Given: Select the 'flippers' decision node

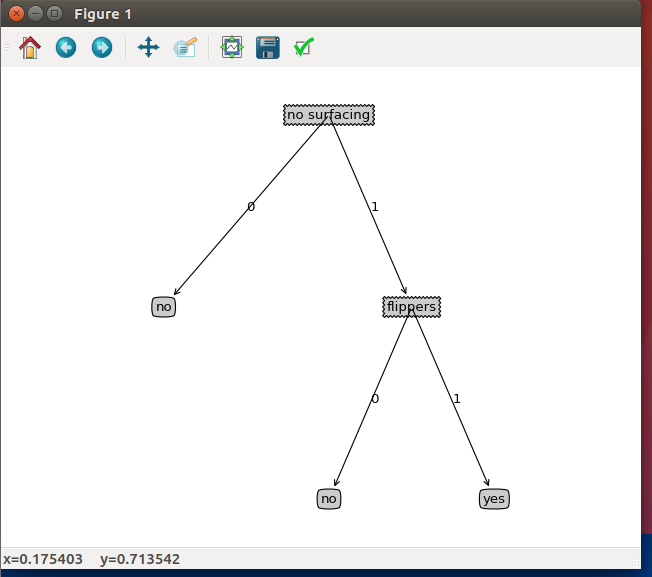Looking at the screenshot, I should [411, 307].
